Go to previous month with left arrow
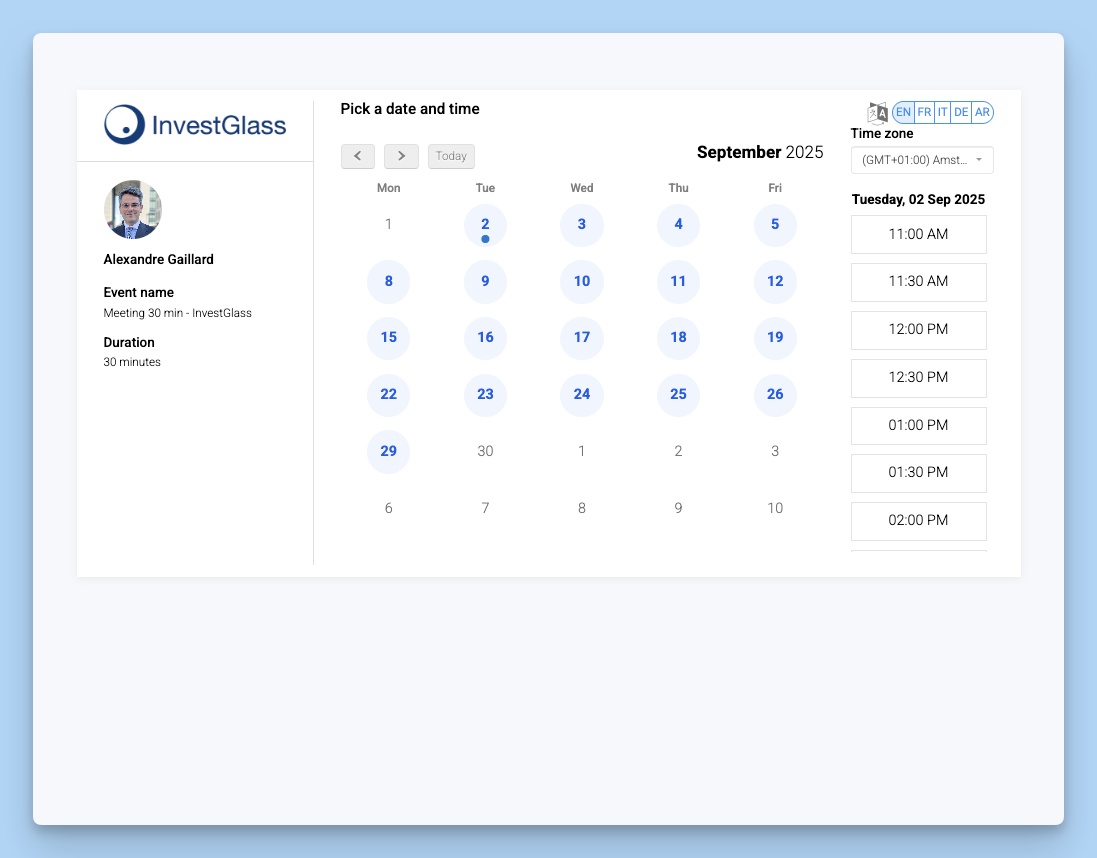Image resolution: width=1097 pixels, height=858 pixels. click(x=358, y=156)
